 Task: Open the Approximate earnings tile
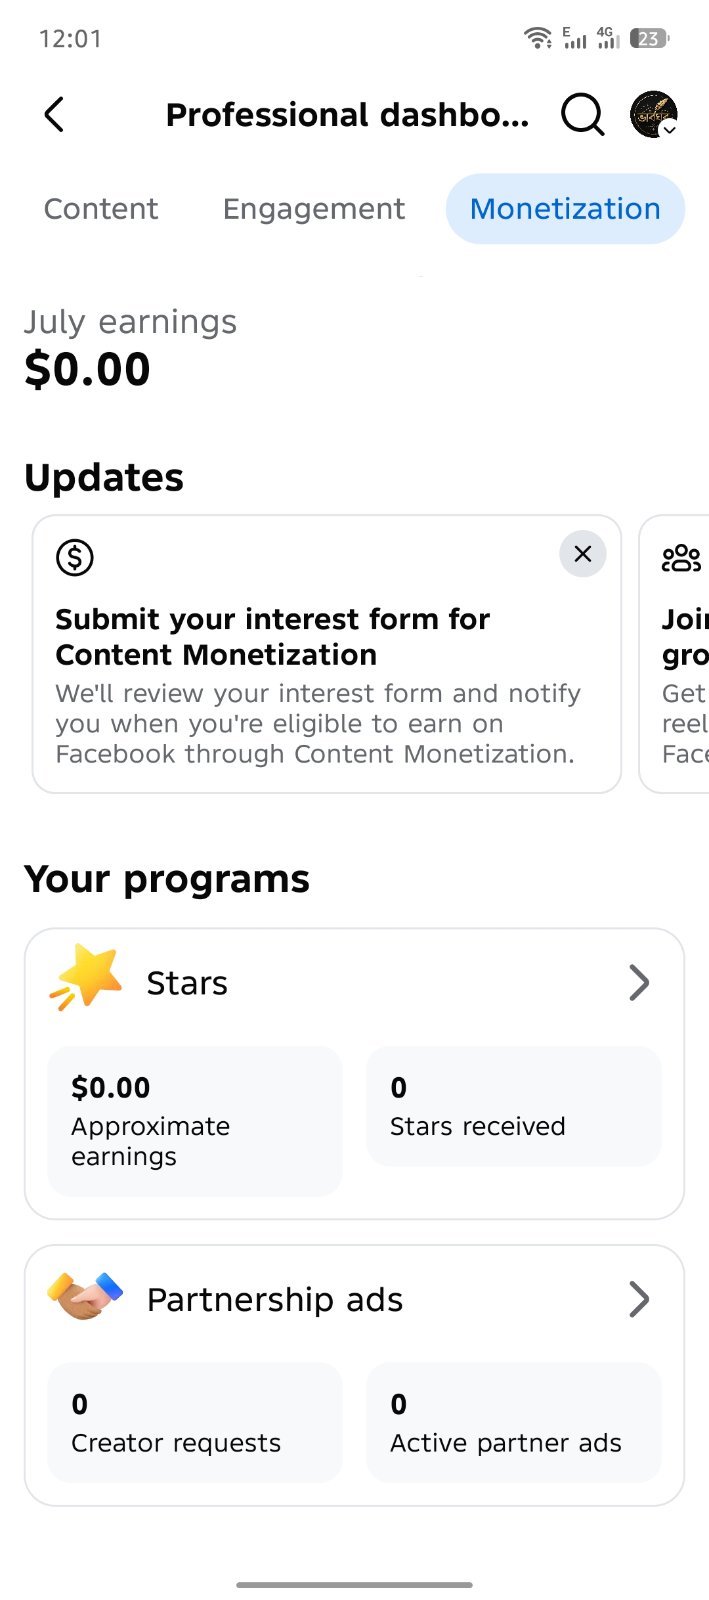[195, 1121]
